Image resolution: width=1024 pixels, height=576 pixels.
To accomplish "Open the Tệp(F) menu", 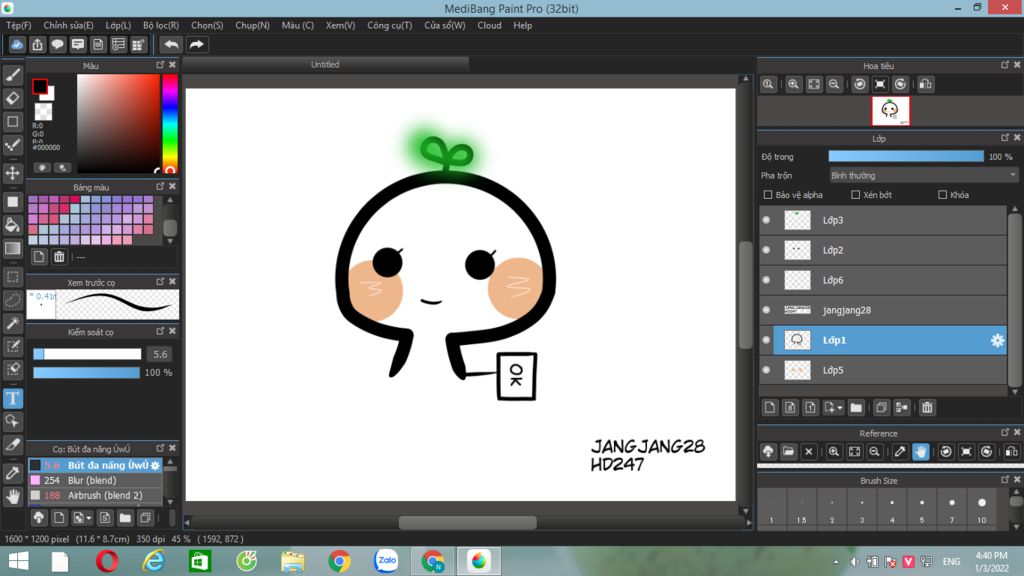I will [18, 25].
